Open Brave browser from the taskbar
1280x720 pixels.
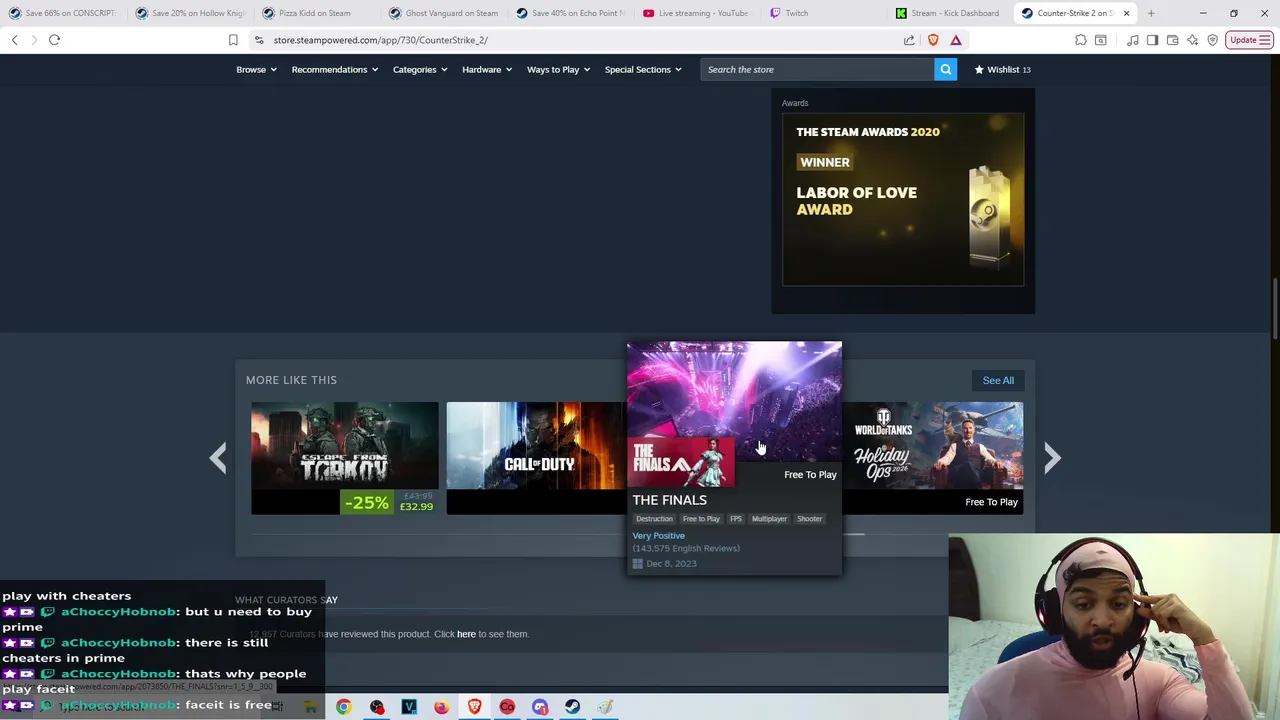pos(474,707)
